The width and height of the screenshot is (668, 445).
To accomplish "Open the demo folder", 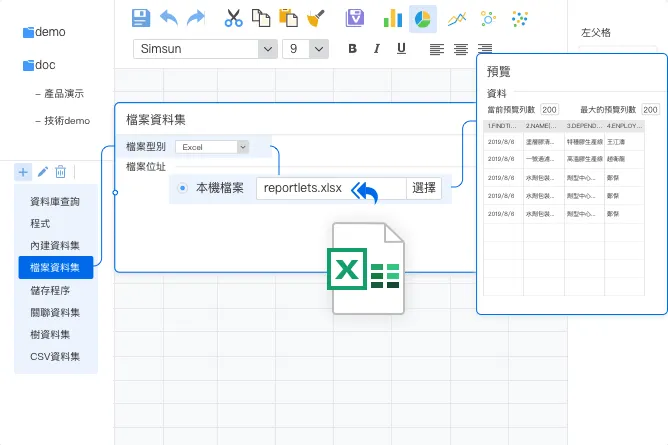I will (44, 32).
